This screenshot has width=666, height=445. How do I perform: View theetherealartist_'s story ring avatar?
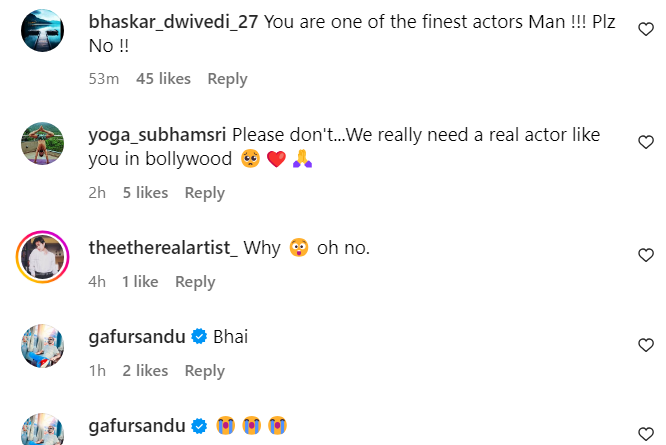point(43,258)
